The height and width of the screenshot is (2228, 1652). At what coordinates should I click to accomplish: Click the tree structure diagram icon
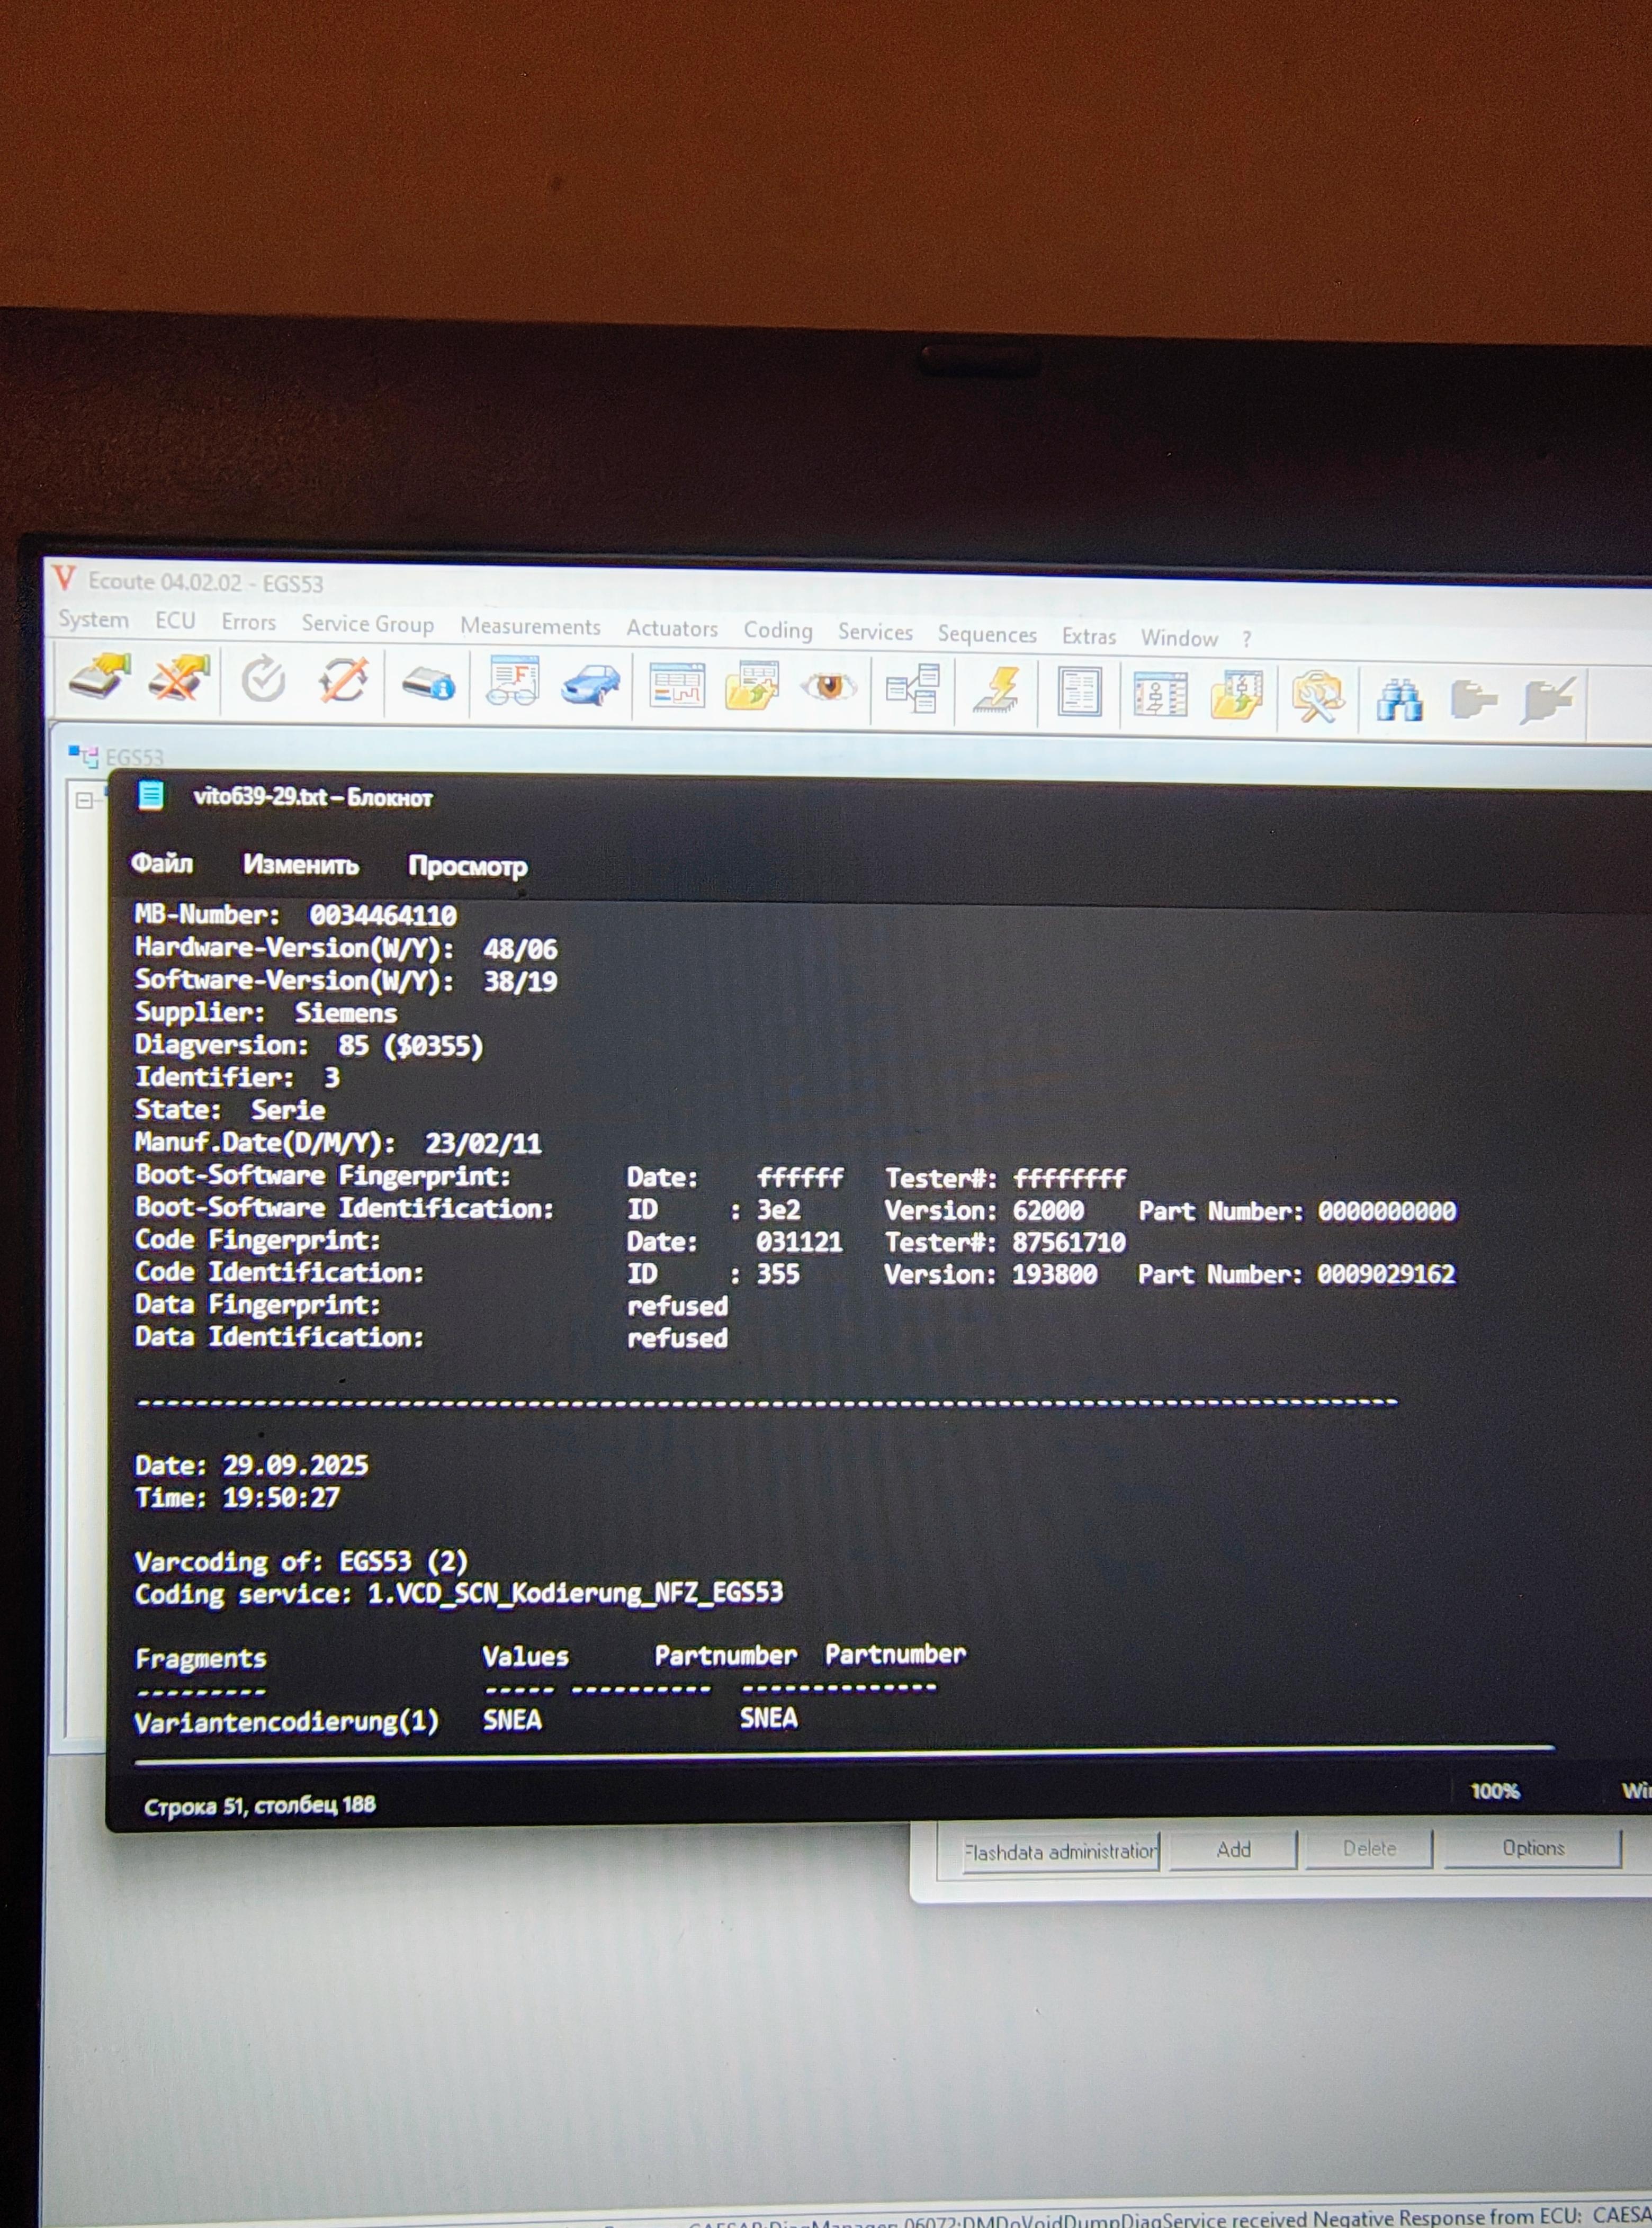[x=913, y=689]
